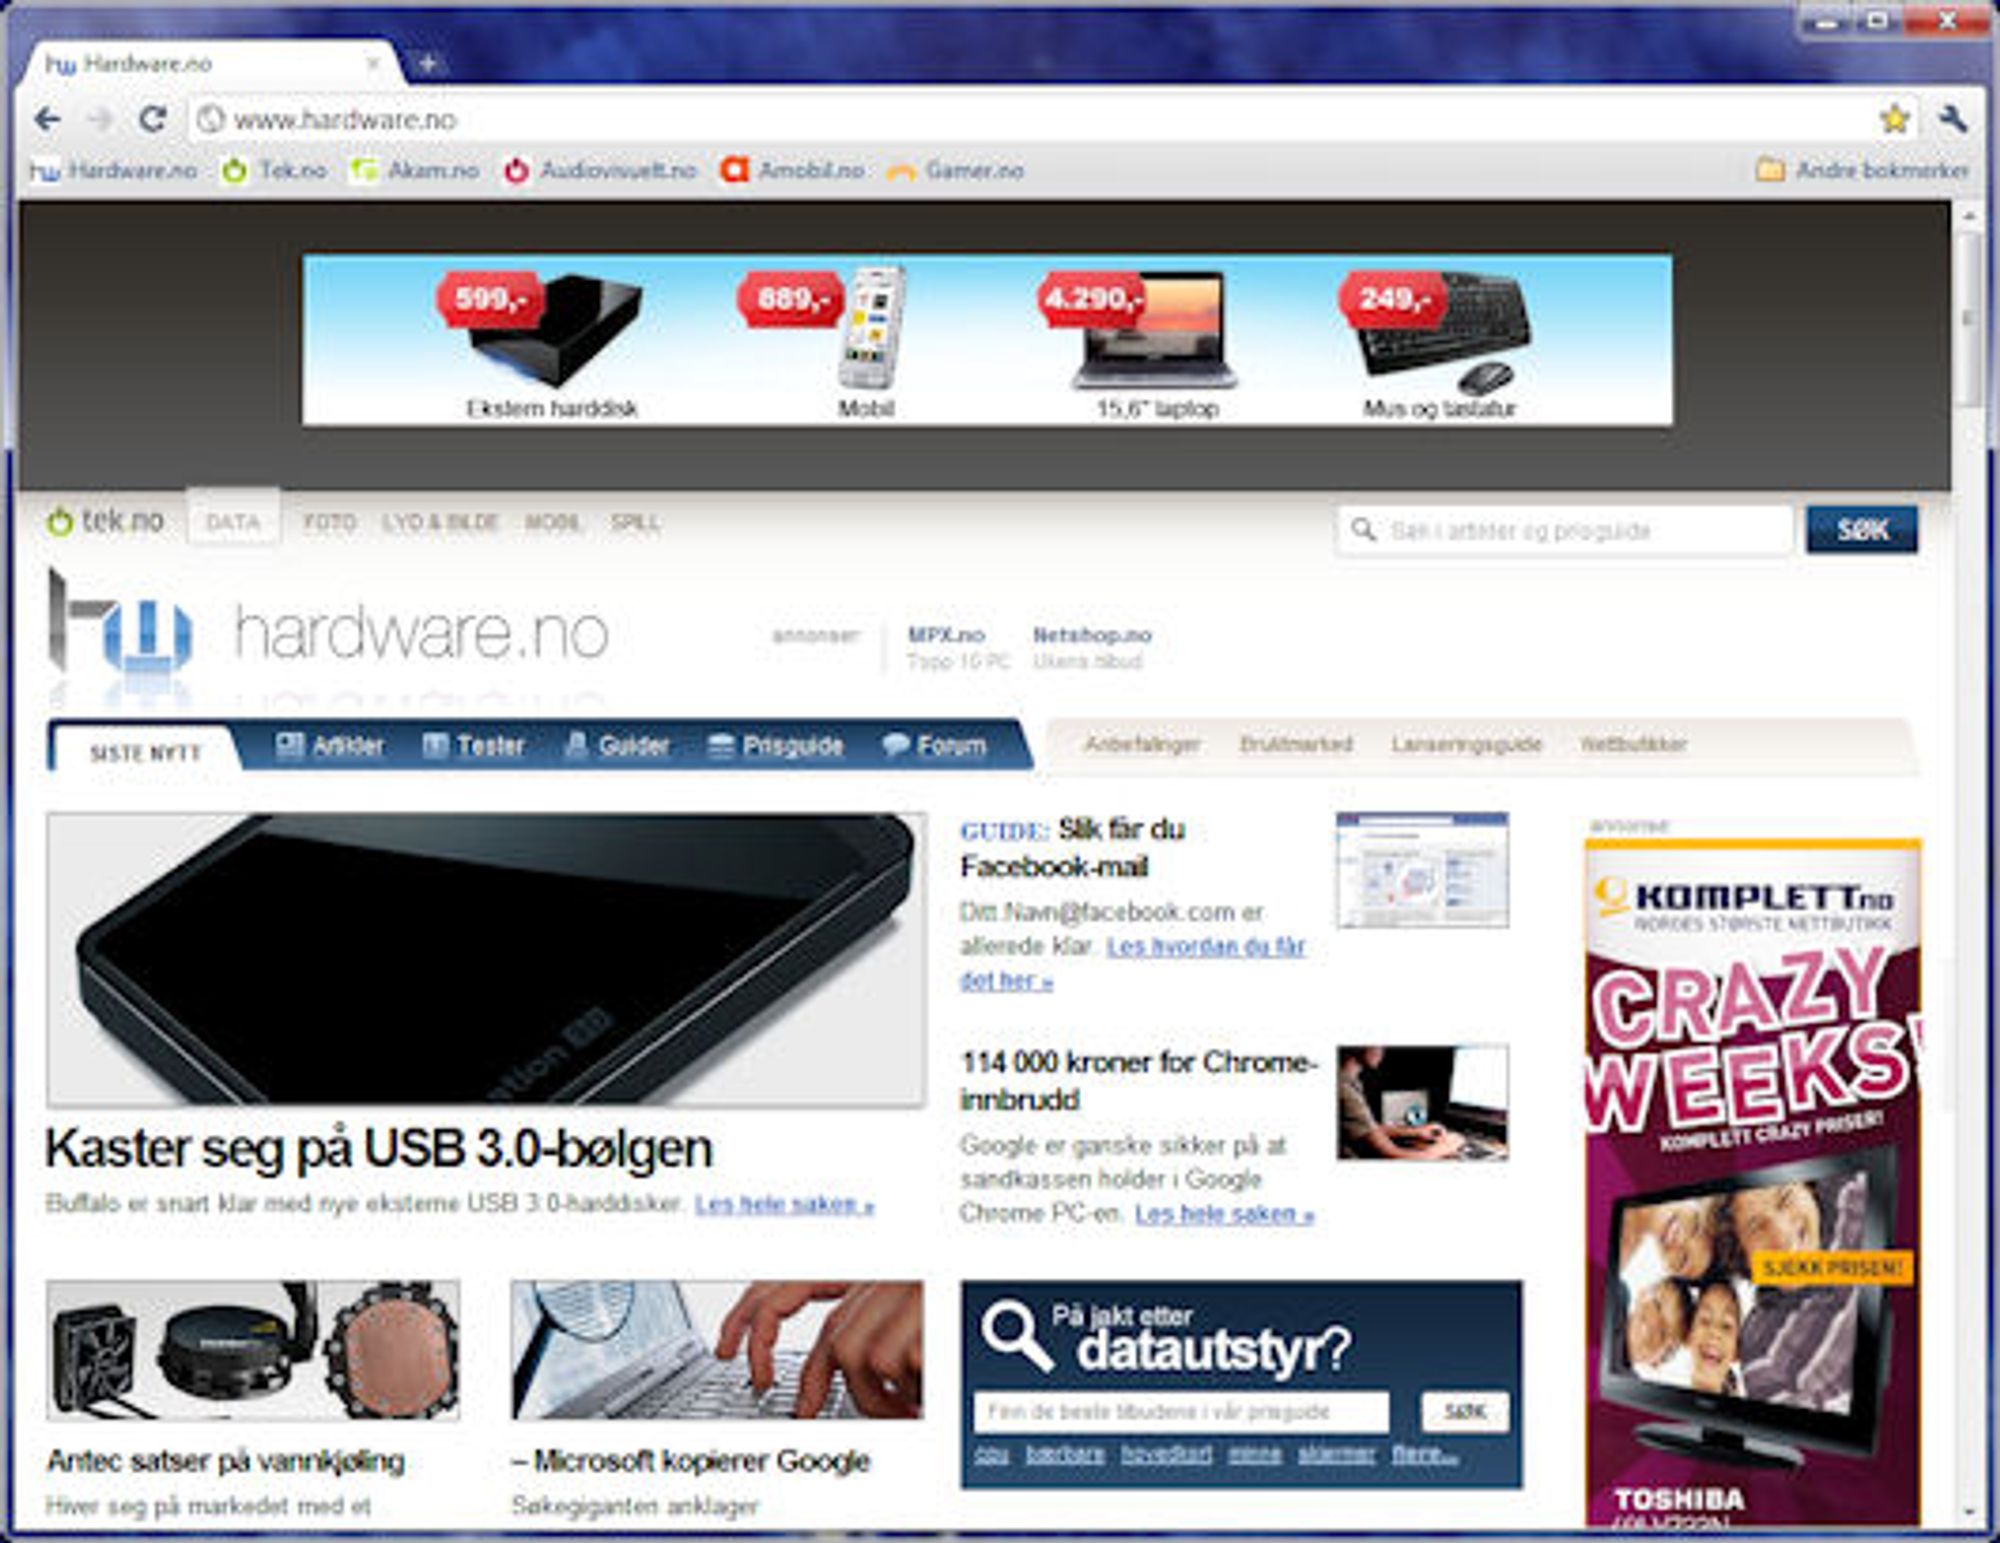Image resolution: width=2000 pixels, height=1543 pixels.
Task: Click the bærbare category link
Action: pyautogui.click(x=1065, y=1454)
